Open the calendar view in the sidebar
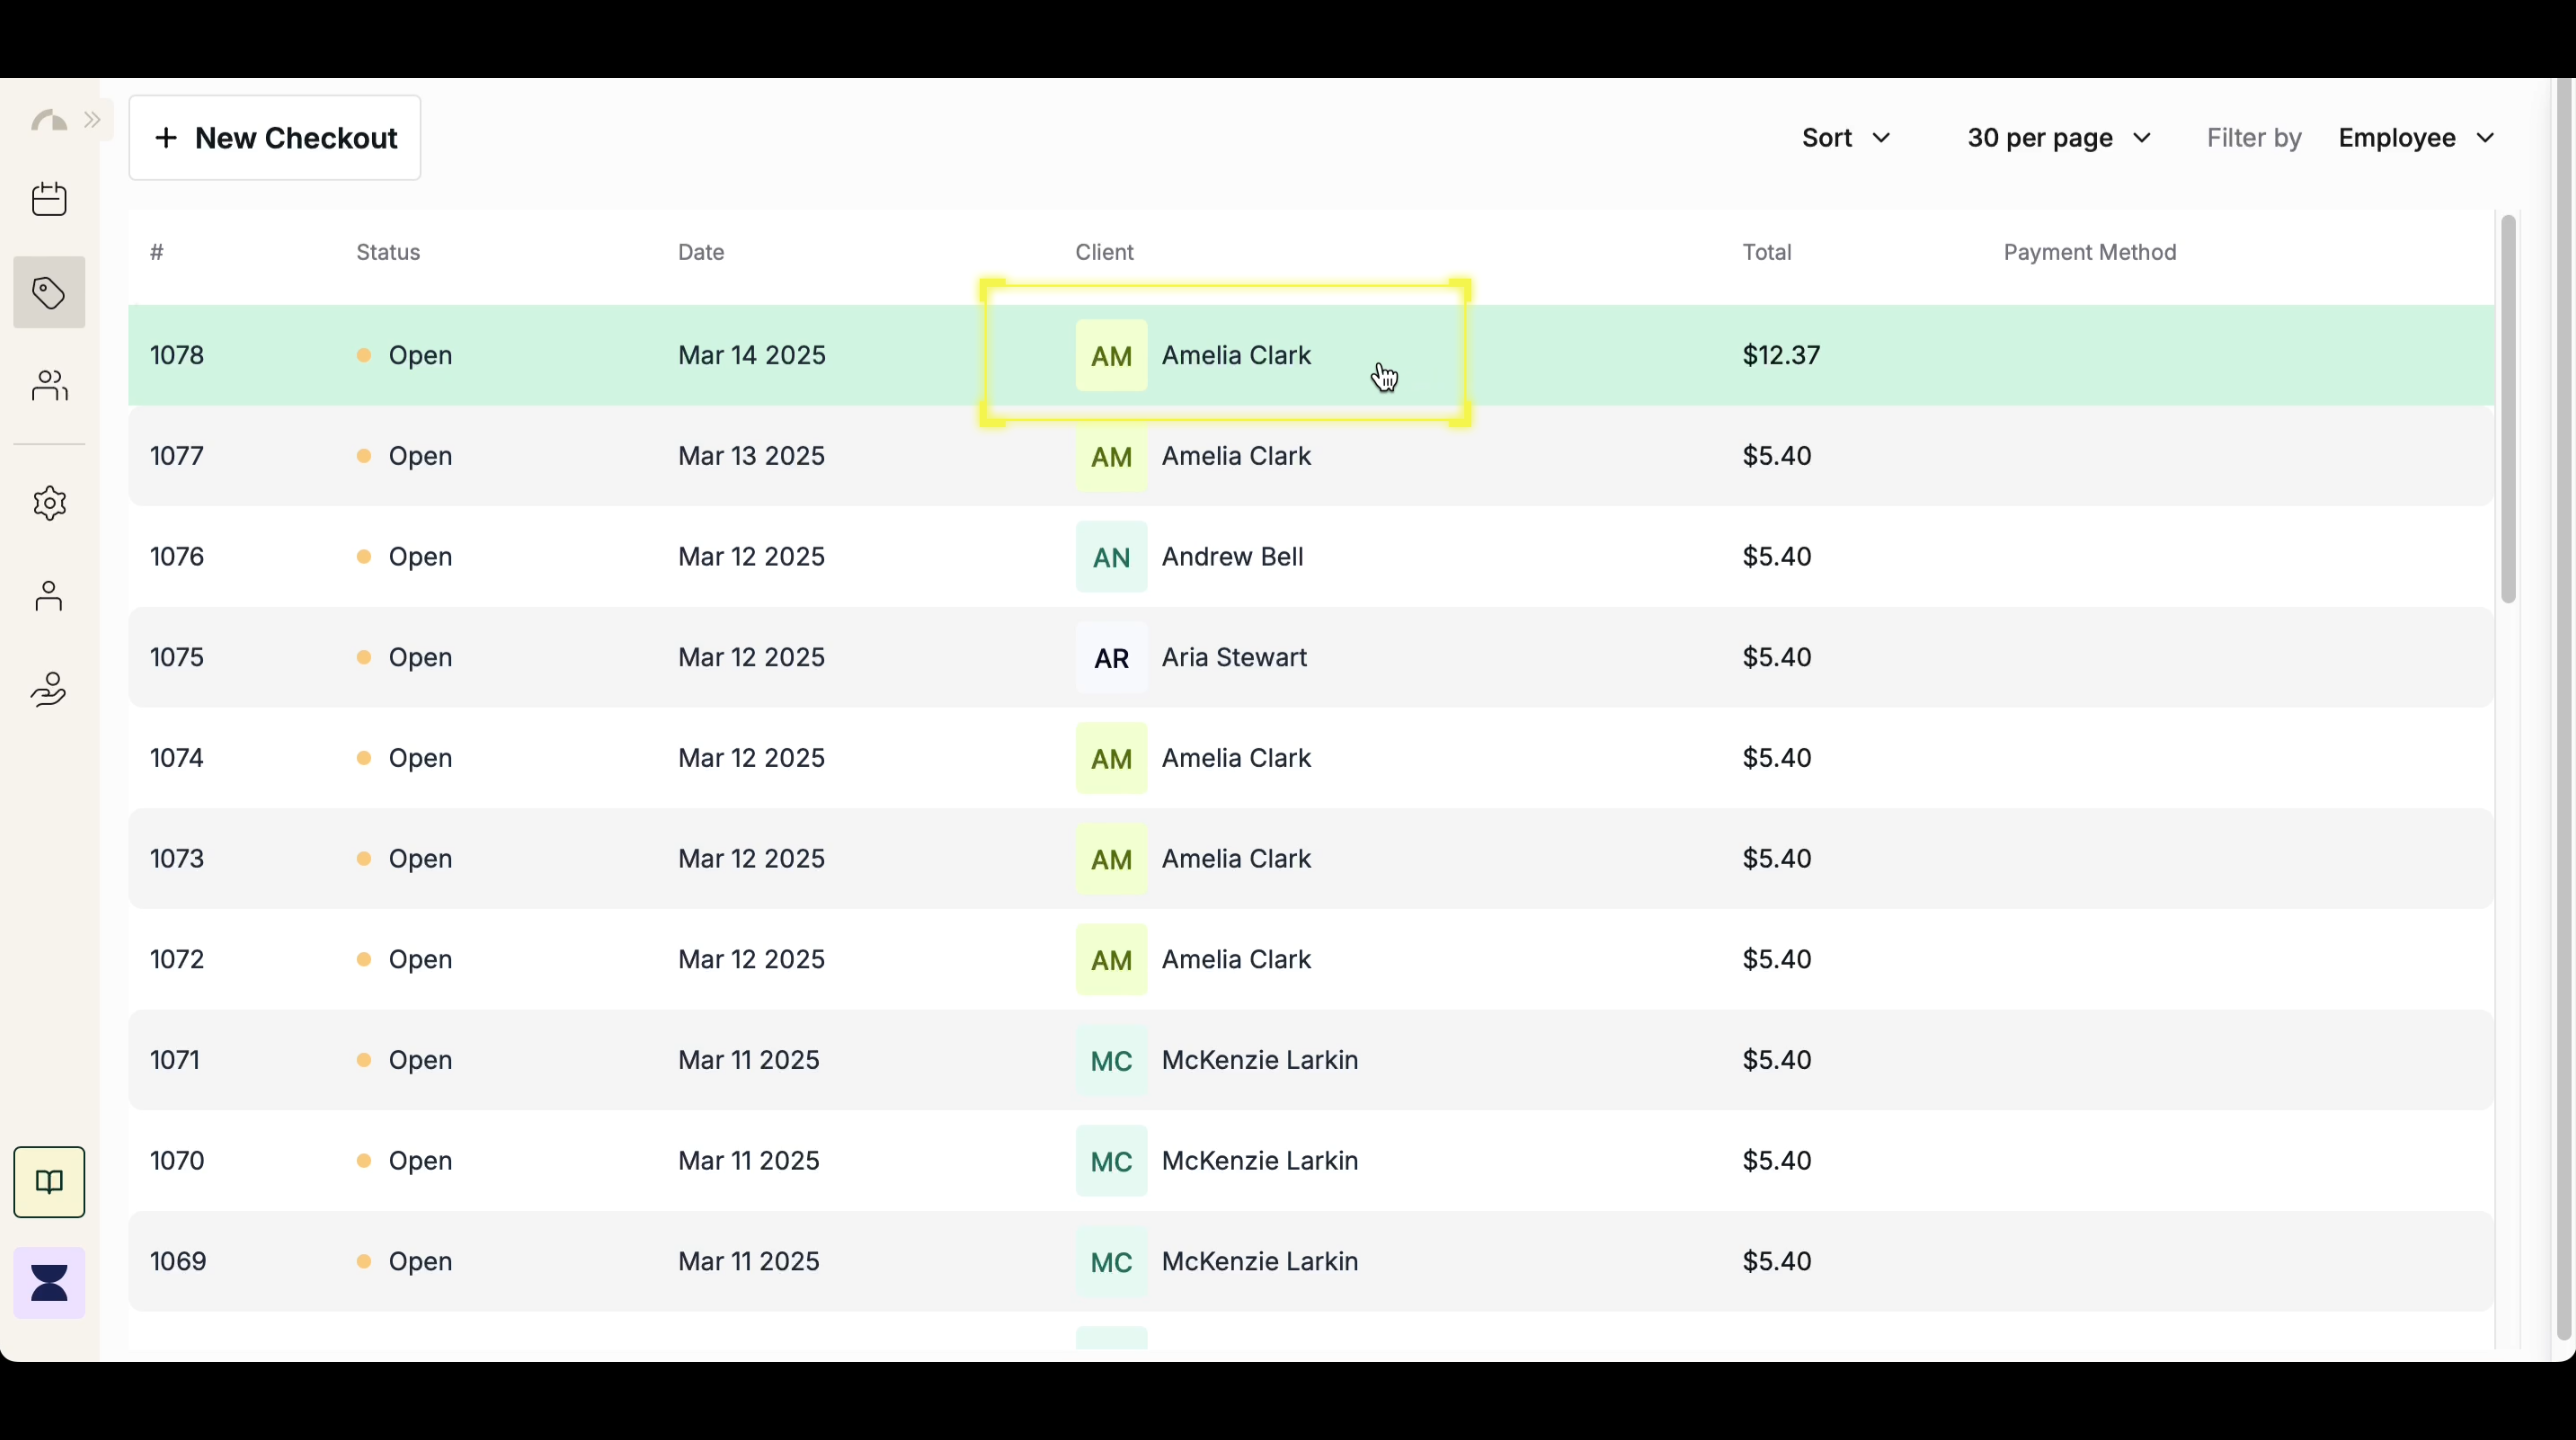 pyautogui.click(x=48, y=198)
